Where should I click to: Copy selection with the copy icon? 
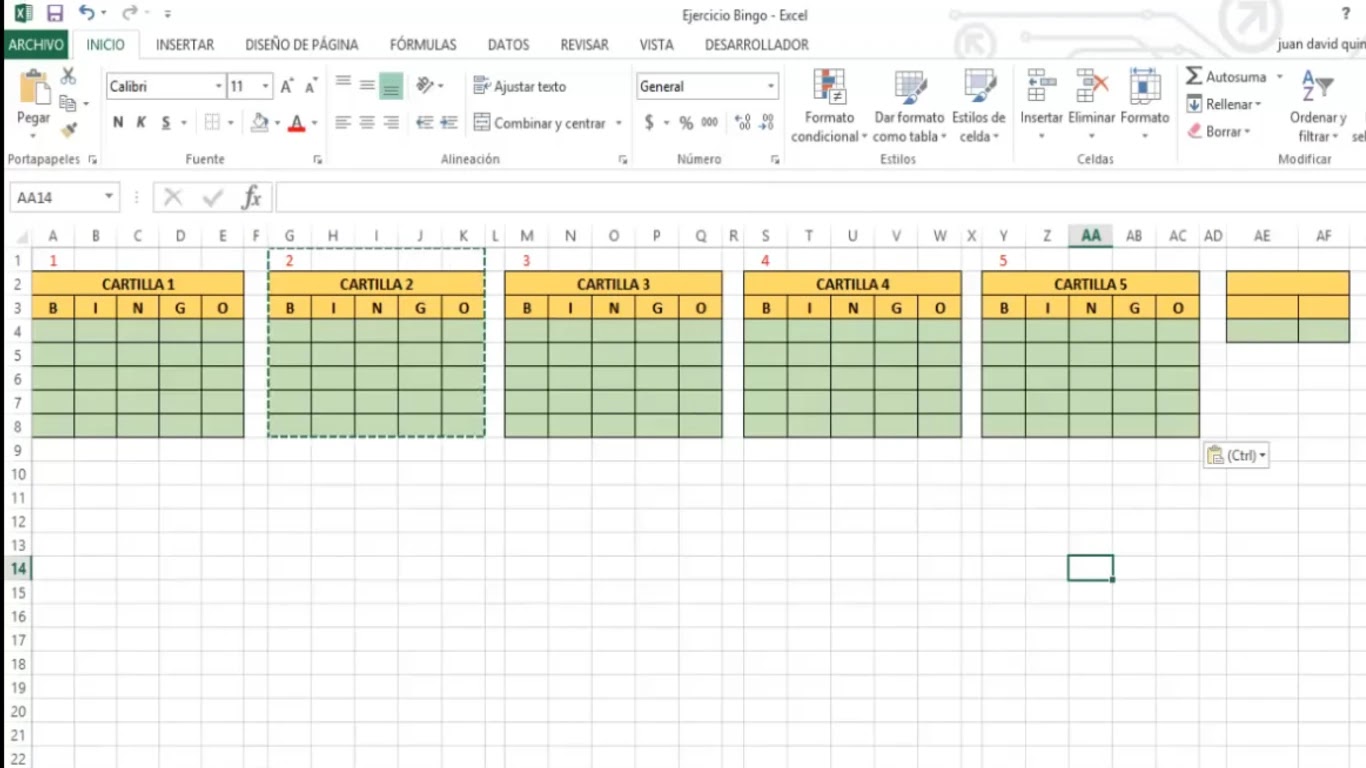[x=68, y=103]
